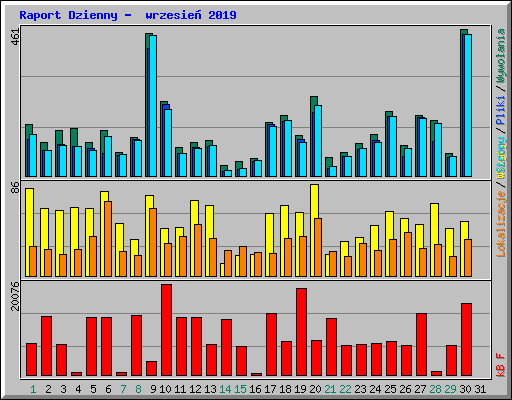The image size is (512, 400).
Task: Click day label 8 on x-axis
Action: 138,389
